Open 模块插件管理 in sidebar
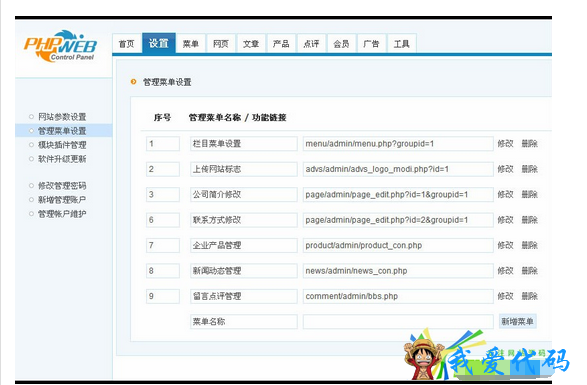Screen dimensions: 587x385 62,145
